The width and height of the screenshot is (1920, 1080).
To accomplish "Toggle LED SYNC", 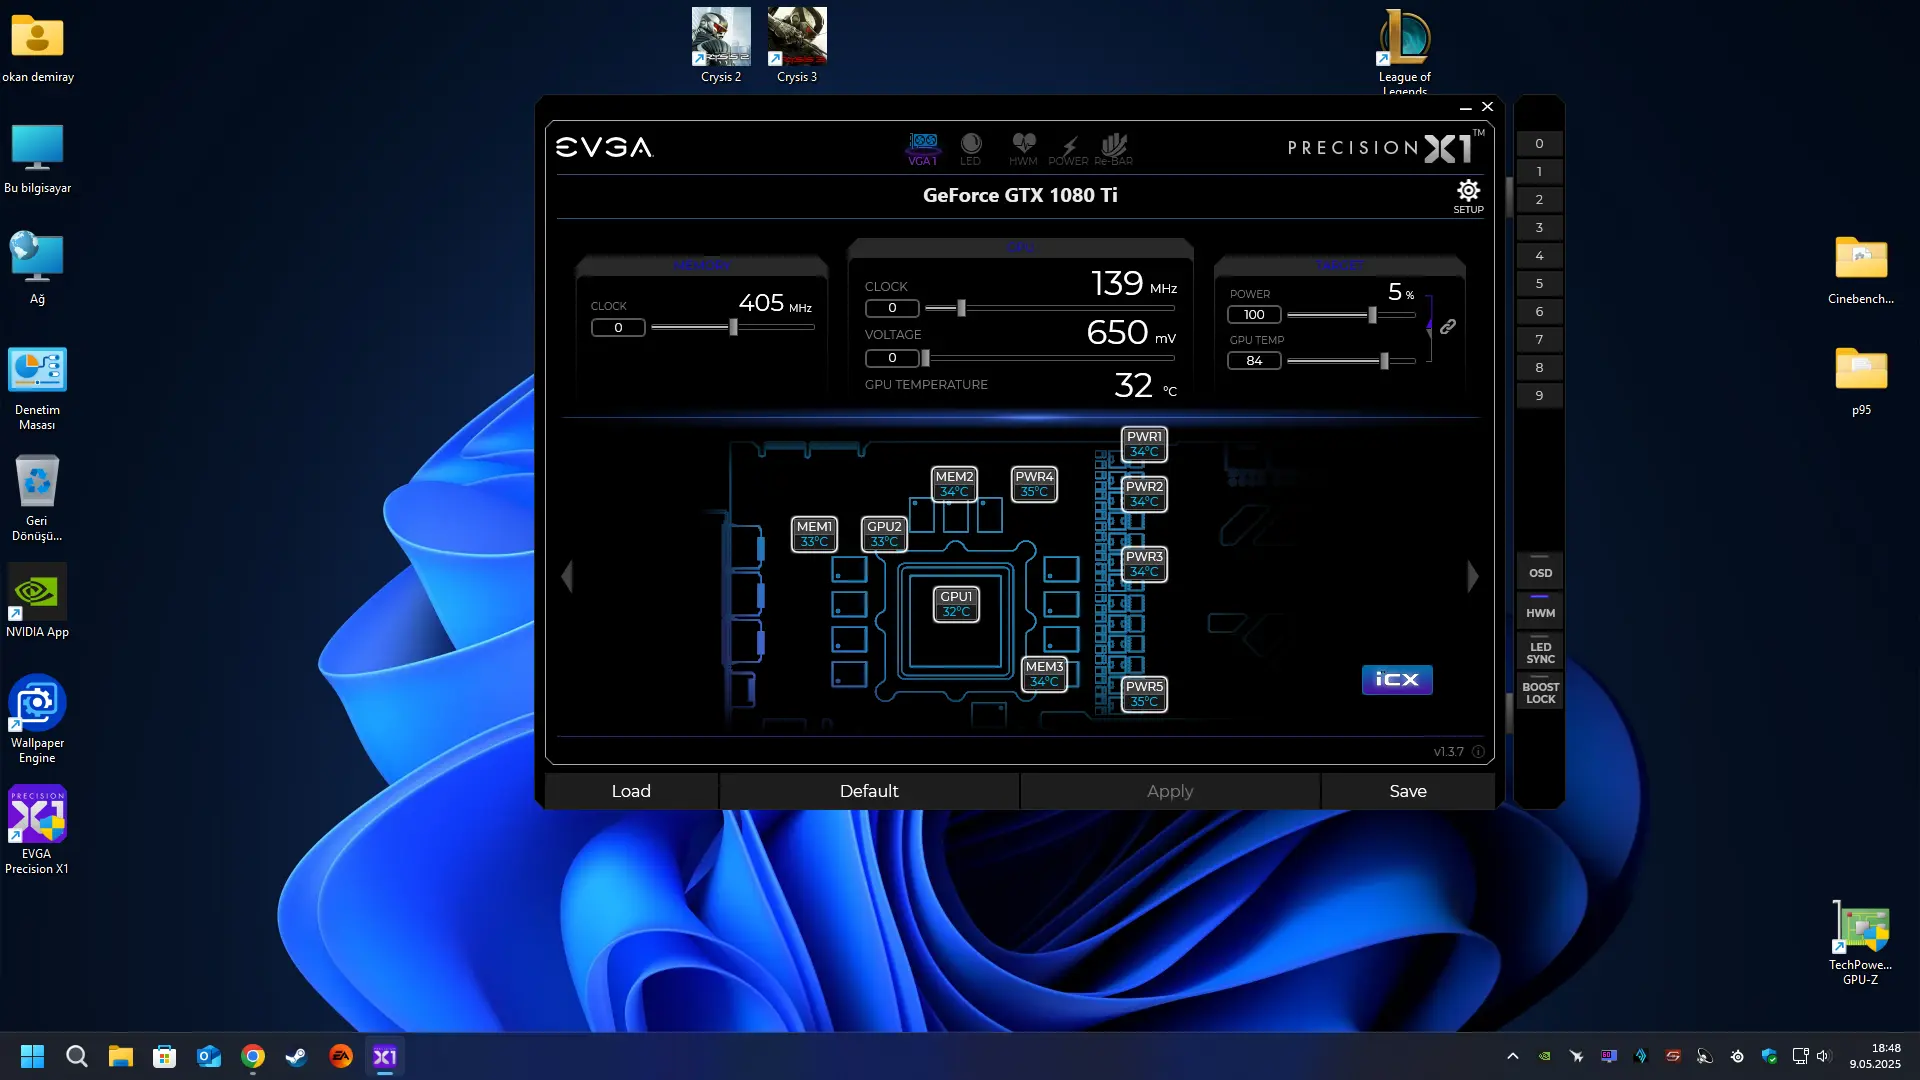I will [1540, 652].
